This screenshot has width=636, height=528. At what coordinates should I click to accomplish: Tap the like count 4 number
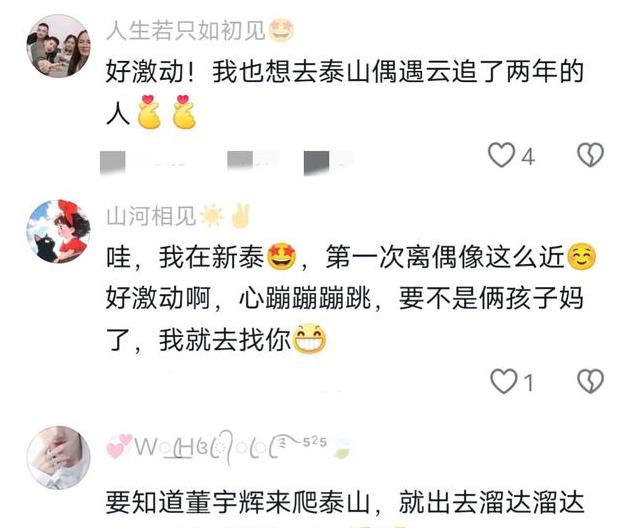(528, 157)
